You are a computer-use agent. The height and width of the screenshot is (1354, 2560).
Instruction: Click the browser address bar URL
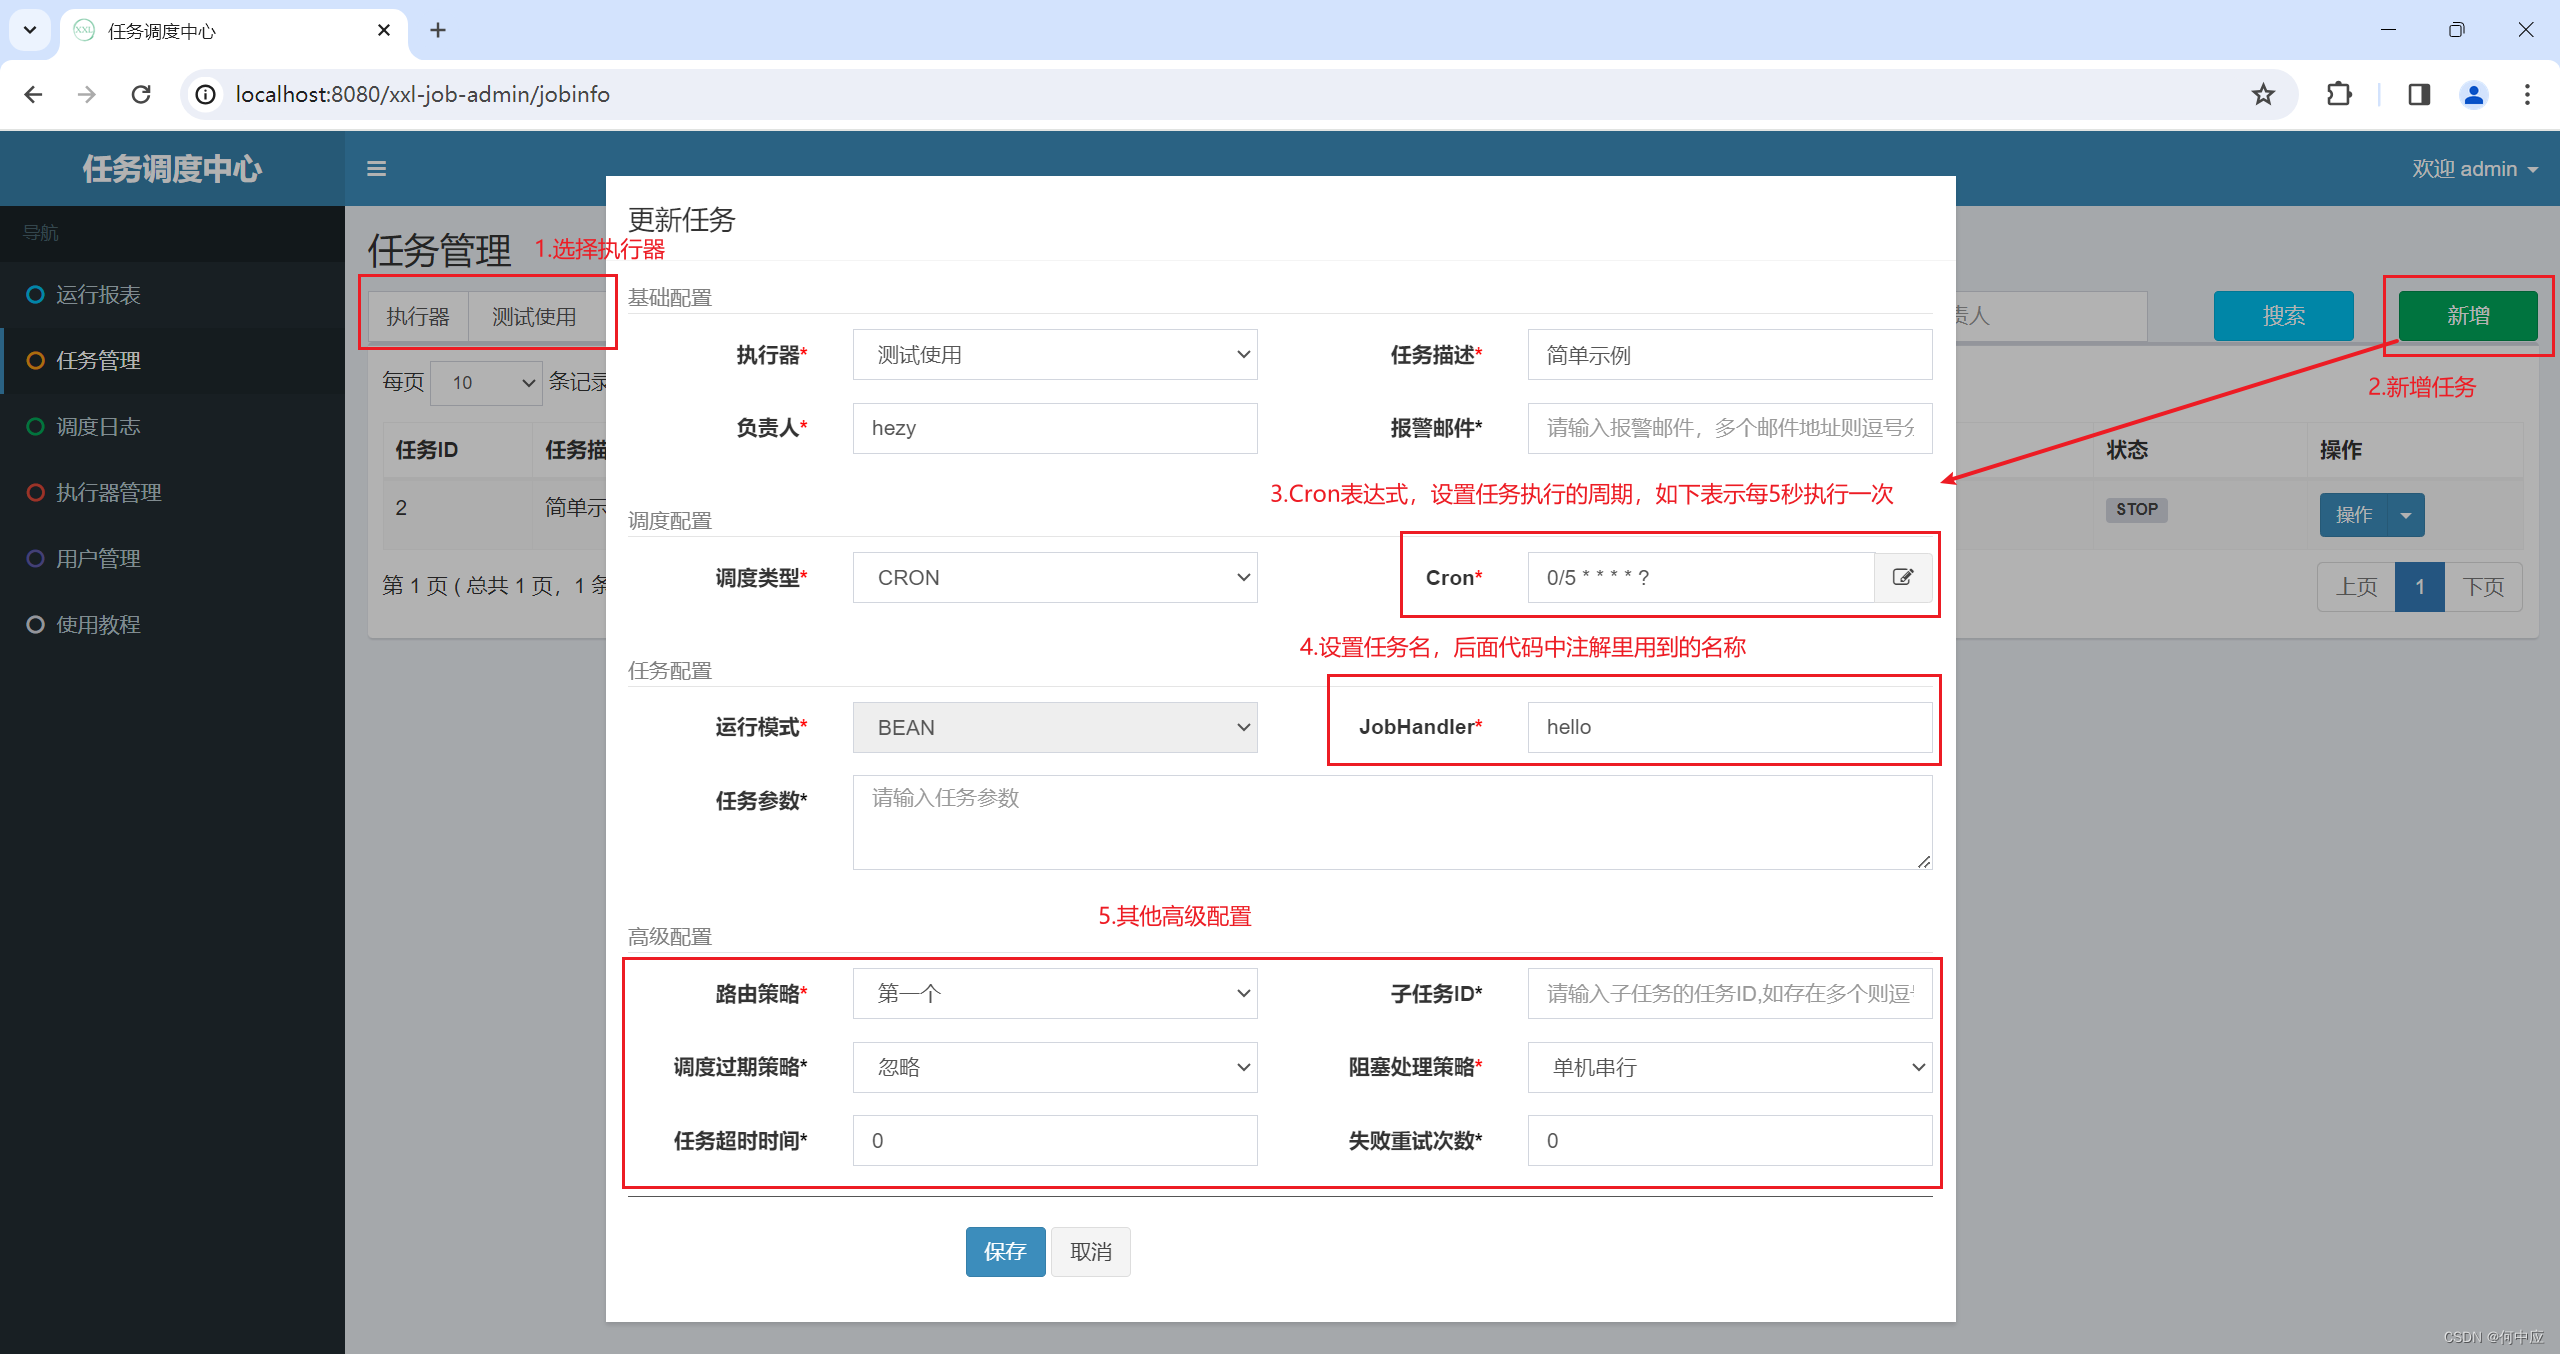(422, 94)
